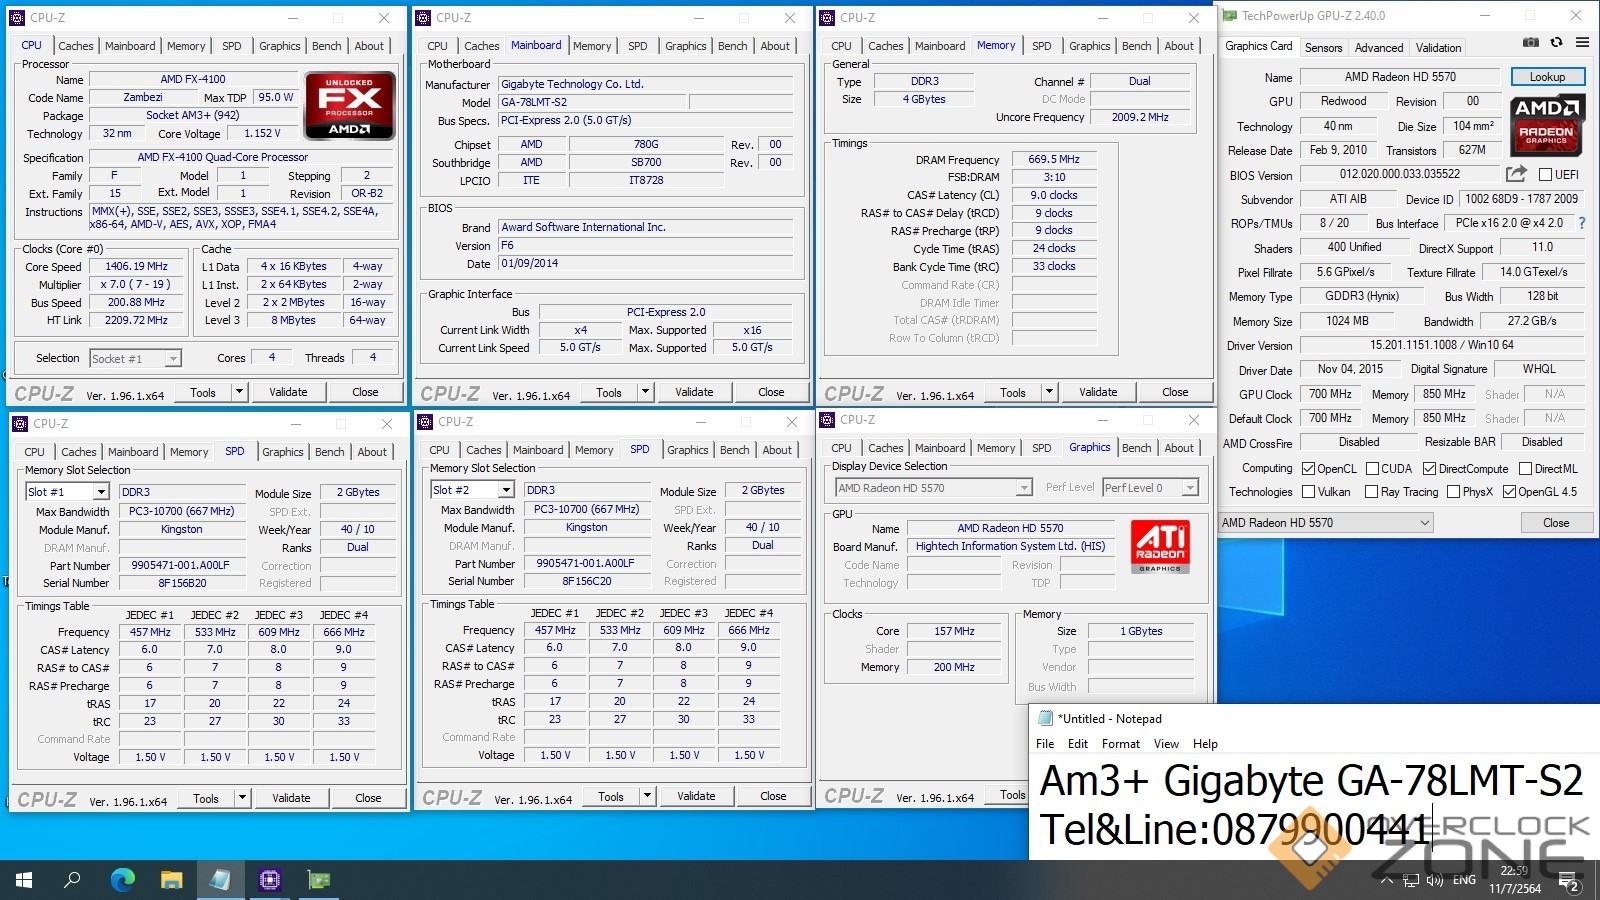Screen dimensions: 1600x900
Task: Open the Format menu in Notepad
Action: coord(1120,744)
